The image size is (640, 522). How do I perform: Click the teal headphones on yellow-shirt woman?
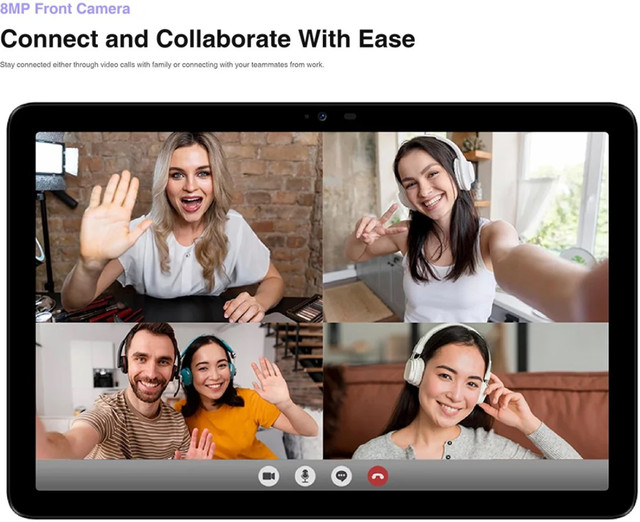click(185, 371)
